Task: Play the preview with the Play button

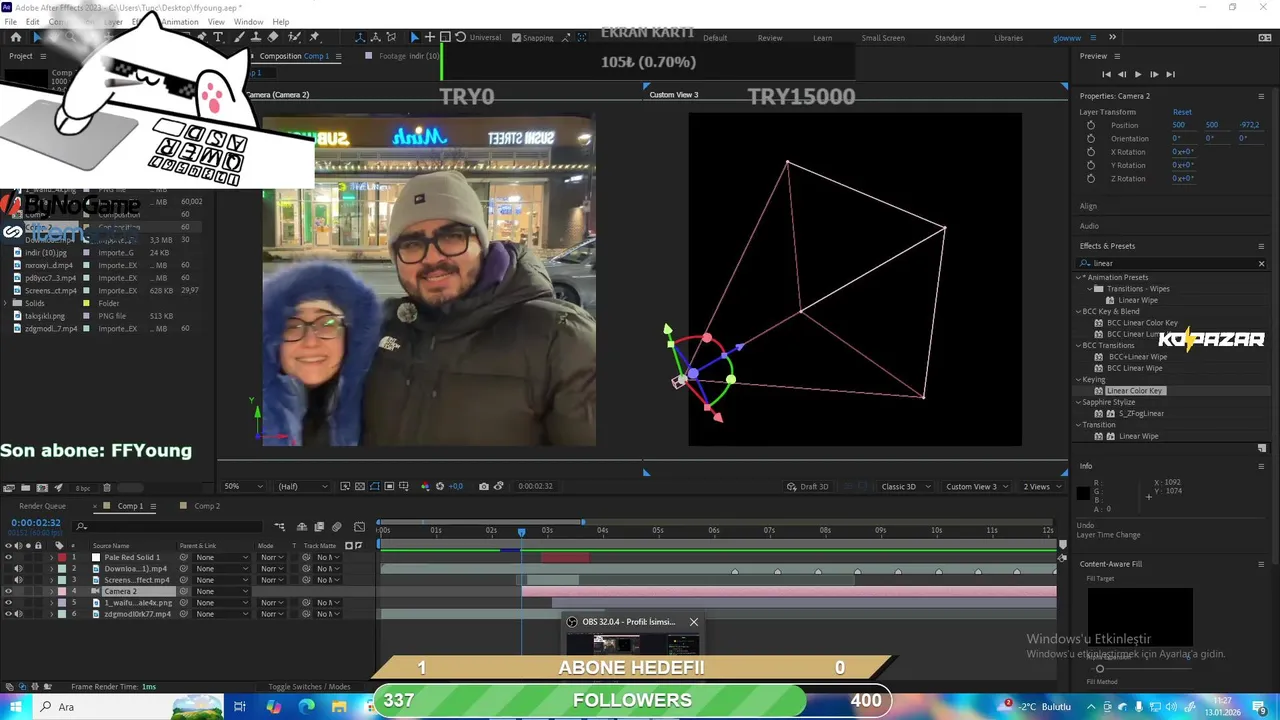Action: [1138, 74]
